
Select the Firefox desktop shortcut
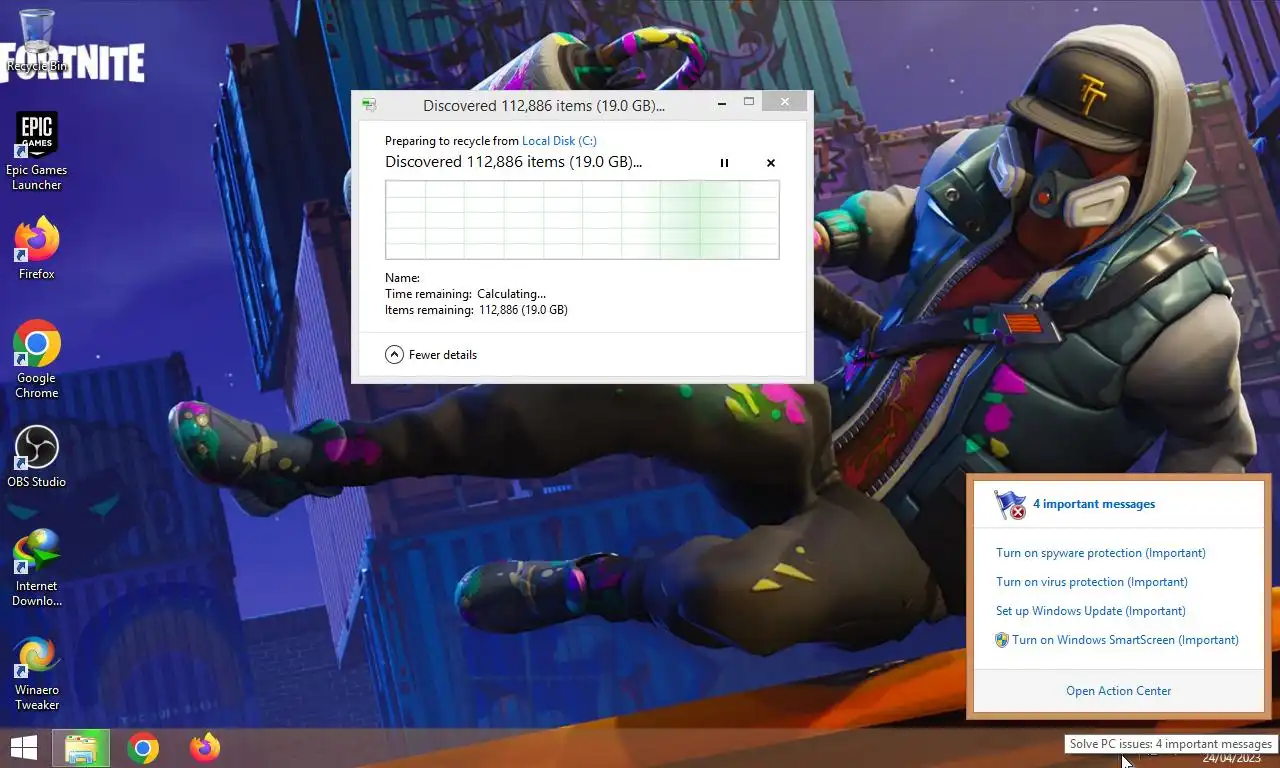36,249
